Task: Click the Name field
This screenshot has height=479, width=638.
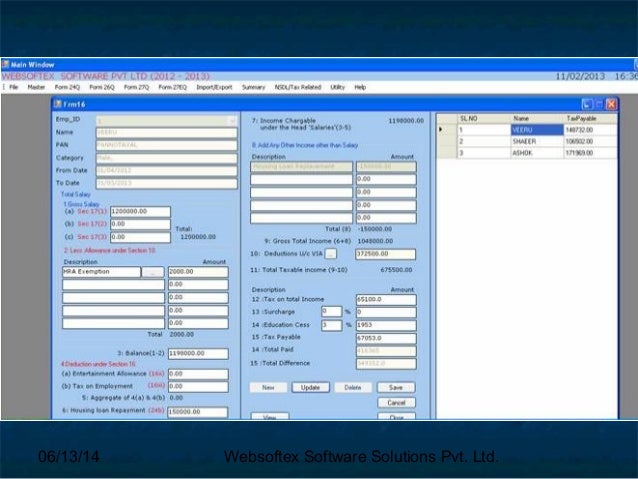Action: [166, 133]
